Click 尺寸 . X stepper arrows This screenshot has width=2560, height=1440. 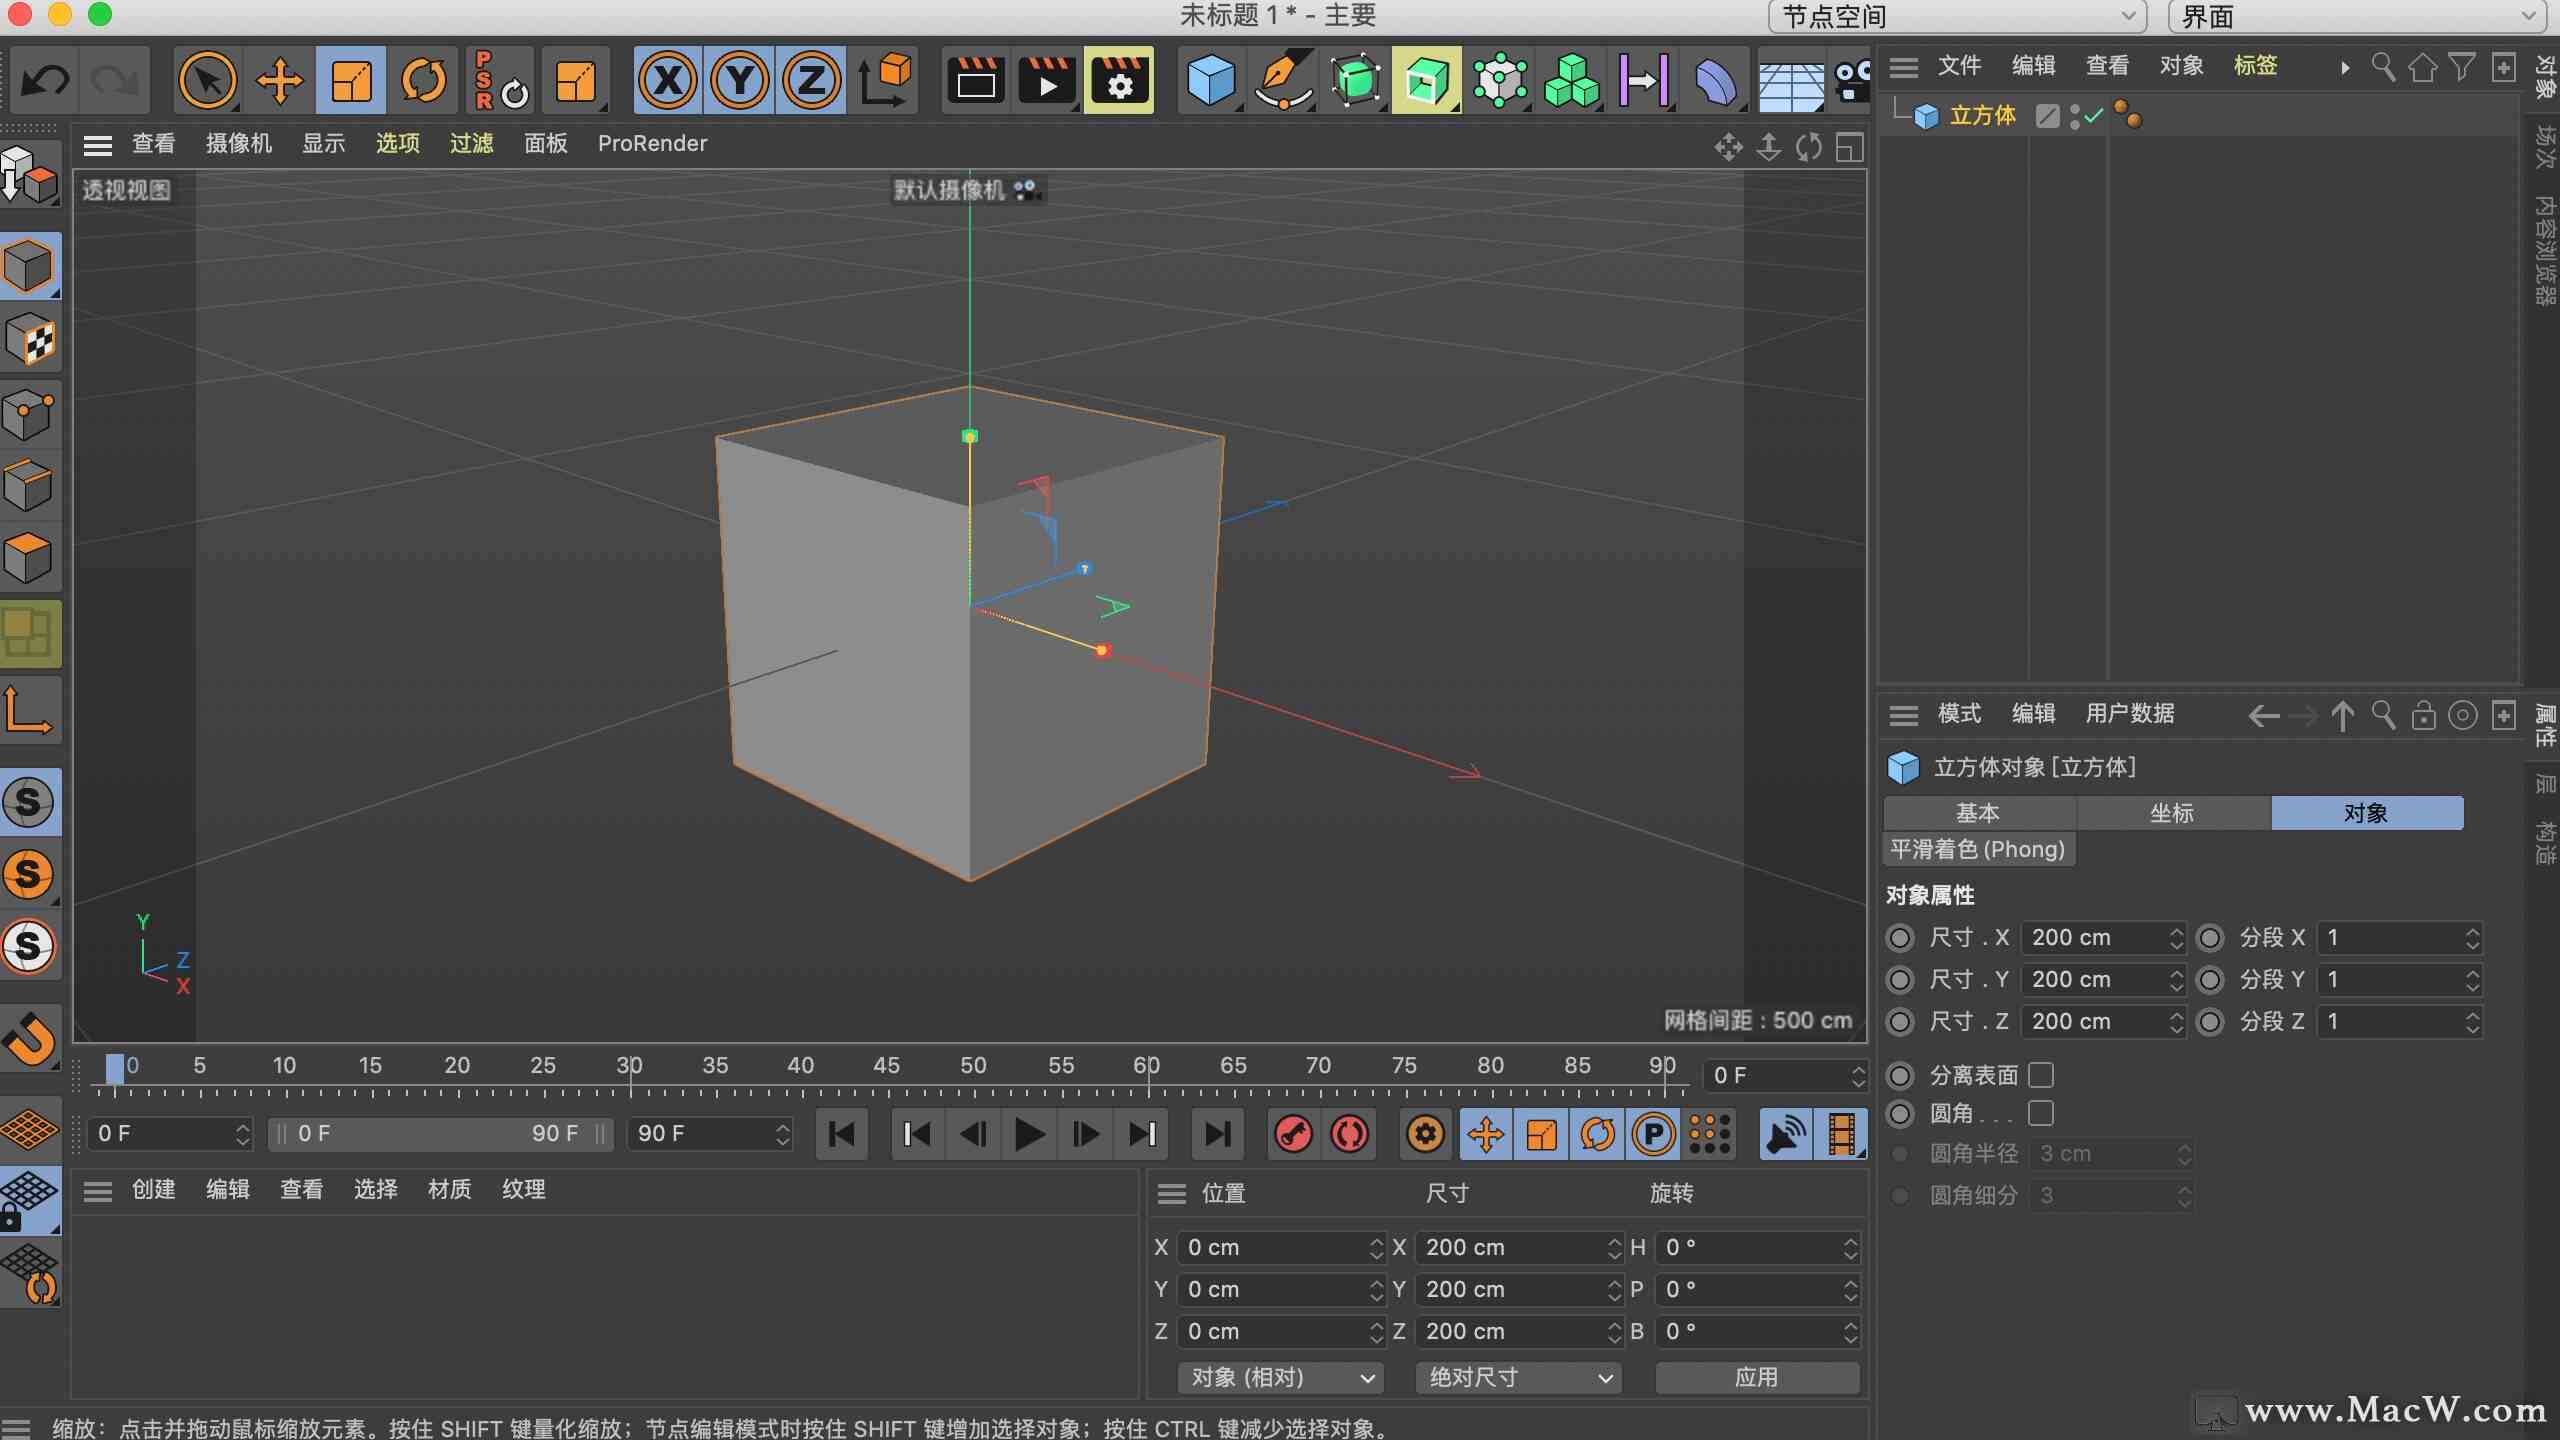point(2176,938)
